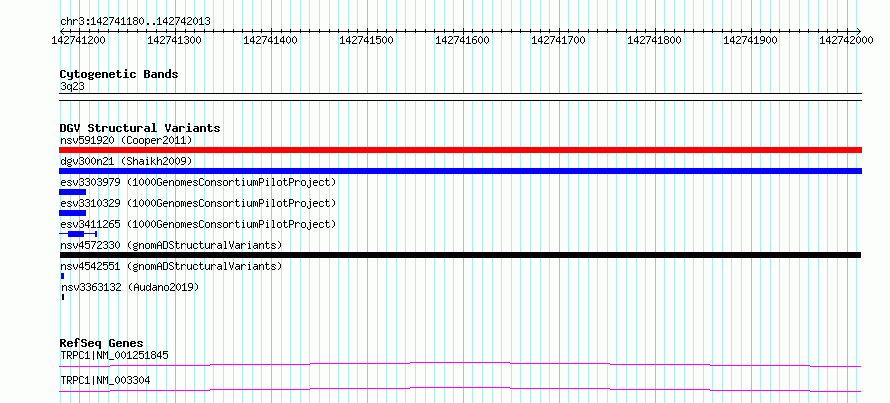
Task: Click ruler tick label 142741700
Action: [559, 40]
